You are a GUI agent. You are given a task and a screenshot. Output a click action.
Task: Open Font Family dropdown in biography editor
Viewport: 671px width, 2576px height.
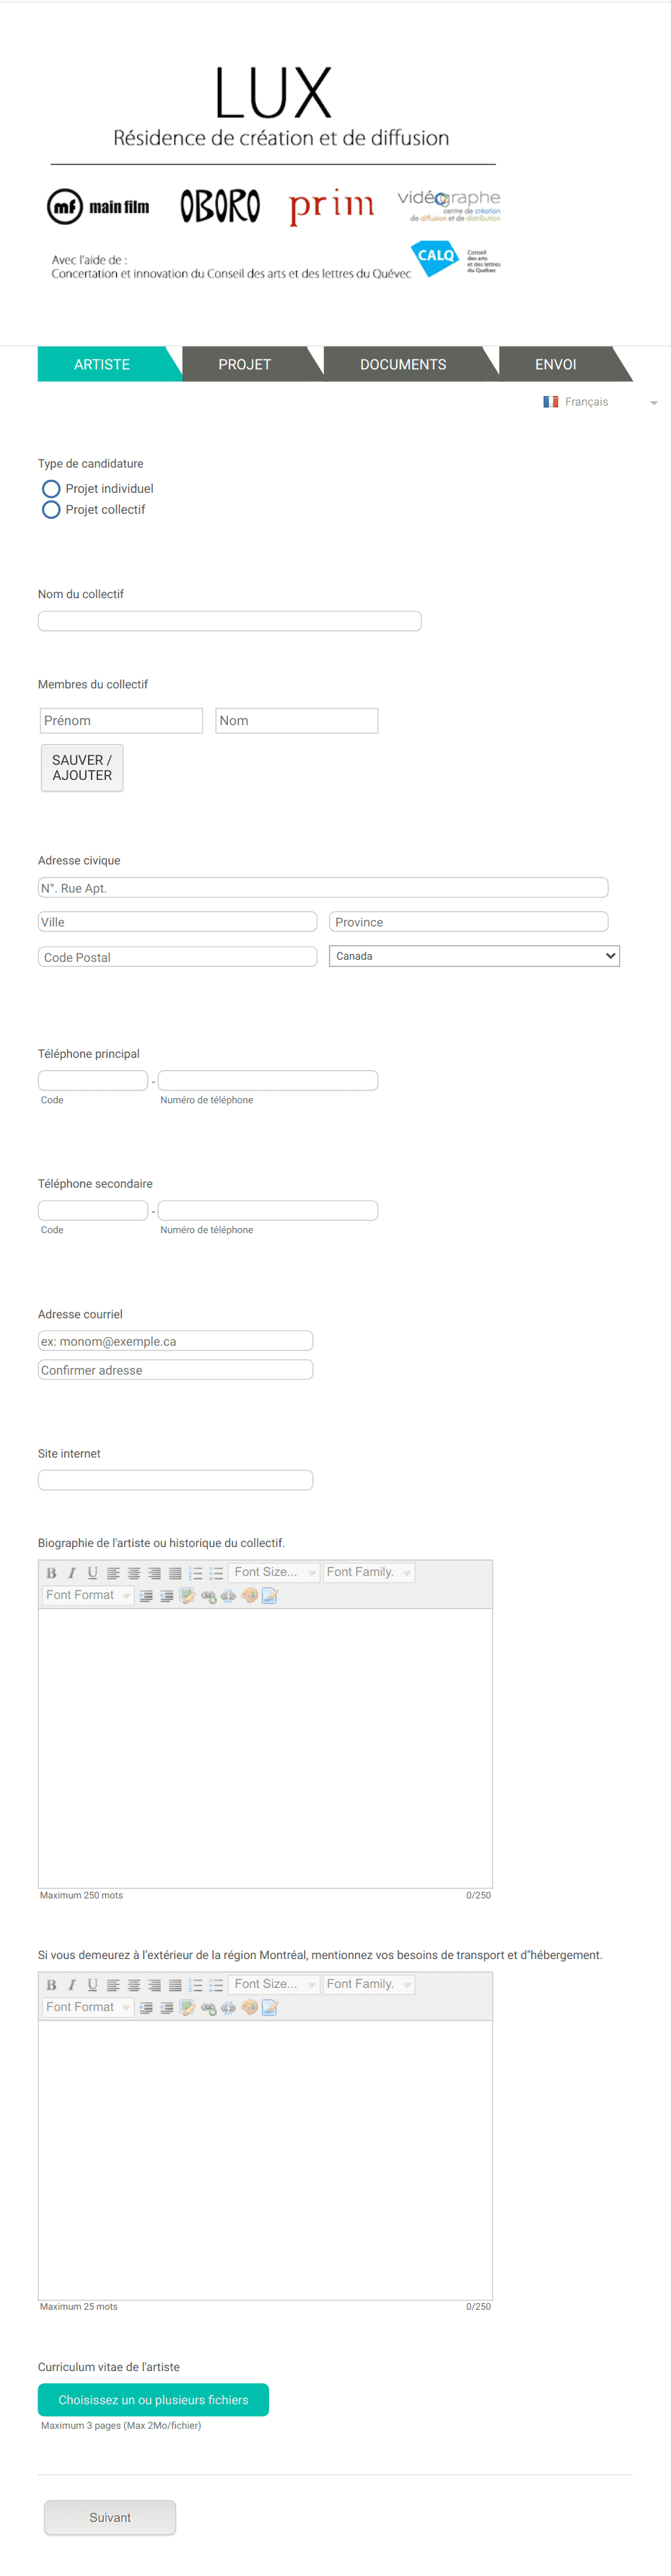tap(368, 1572)
